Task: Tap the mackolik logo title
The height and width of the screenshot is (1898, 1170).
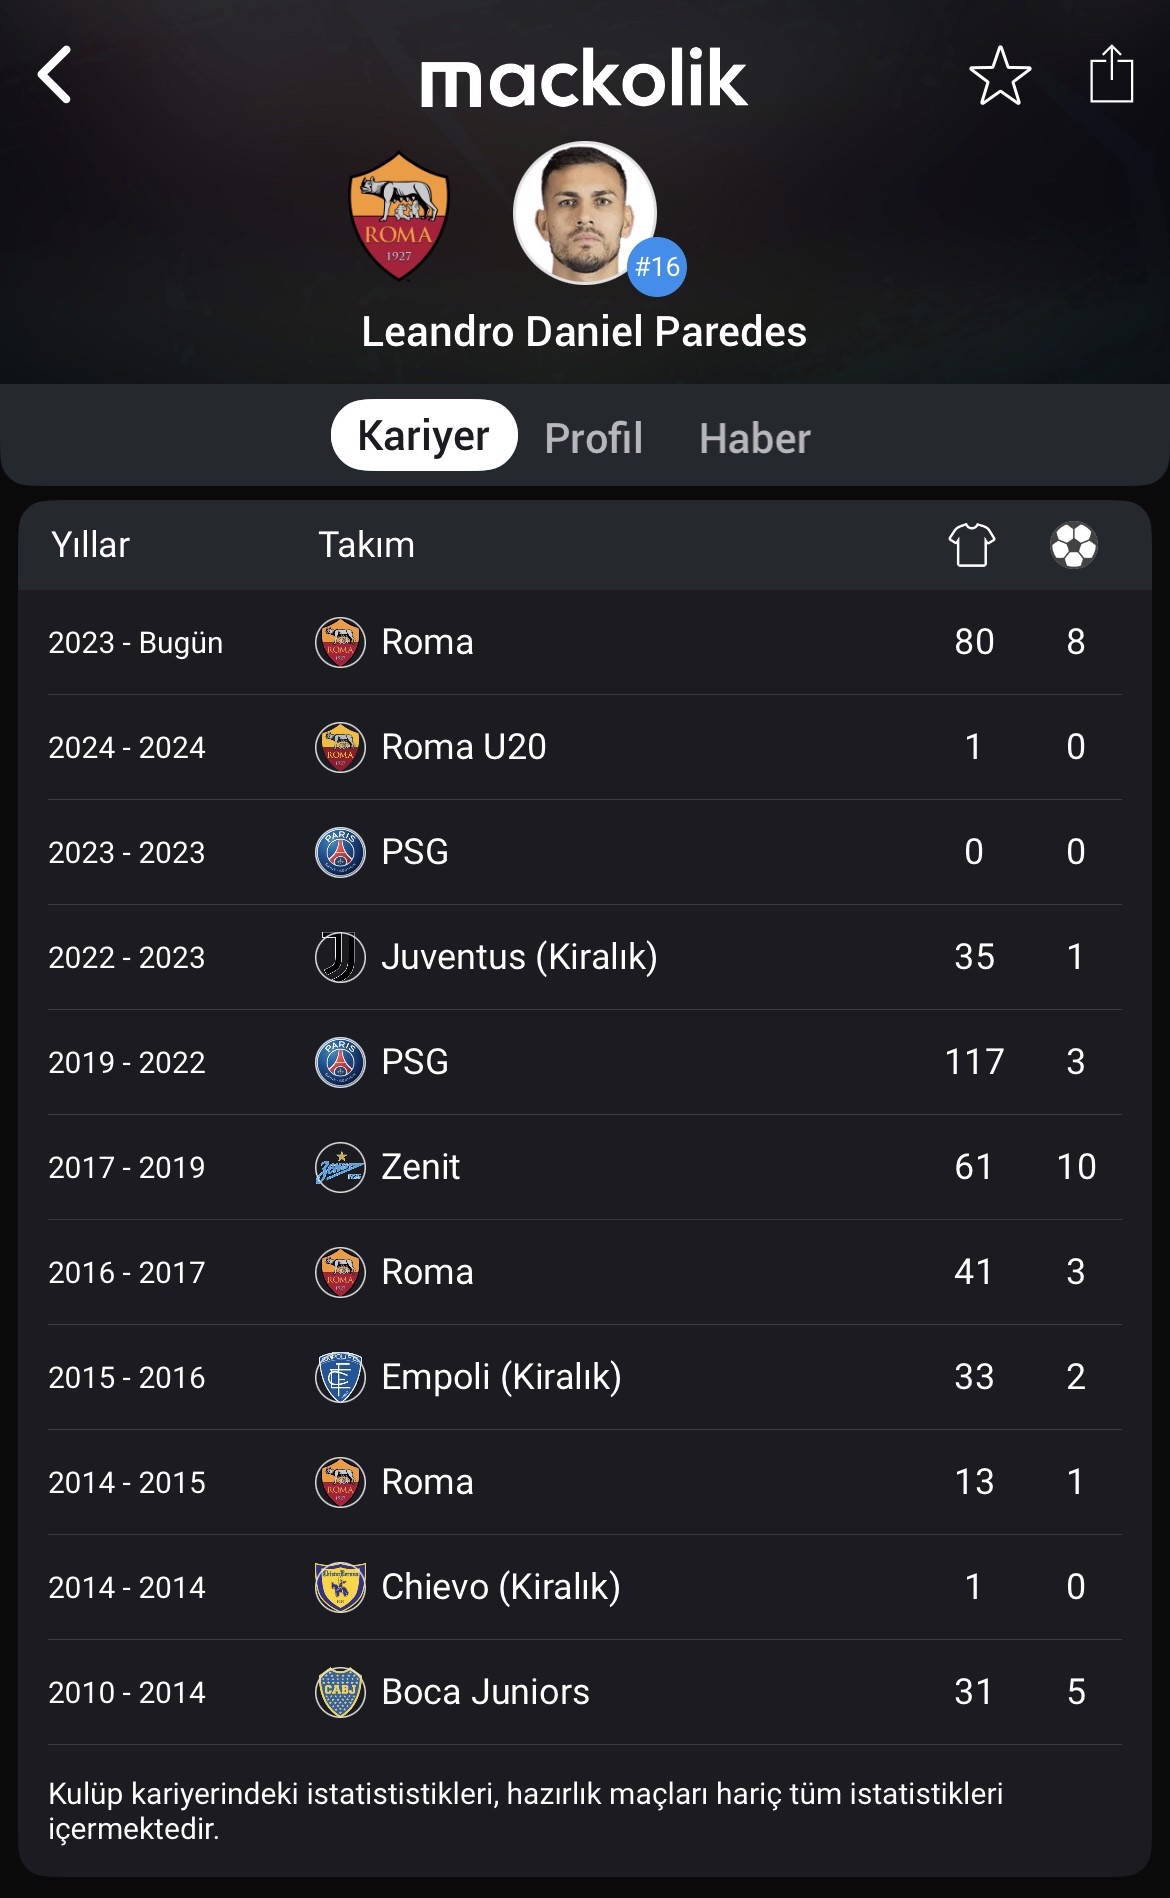Action: (584, 78)
